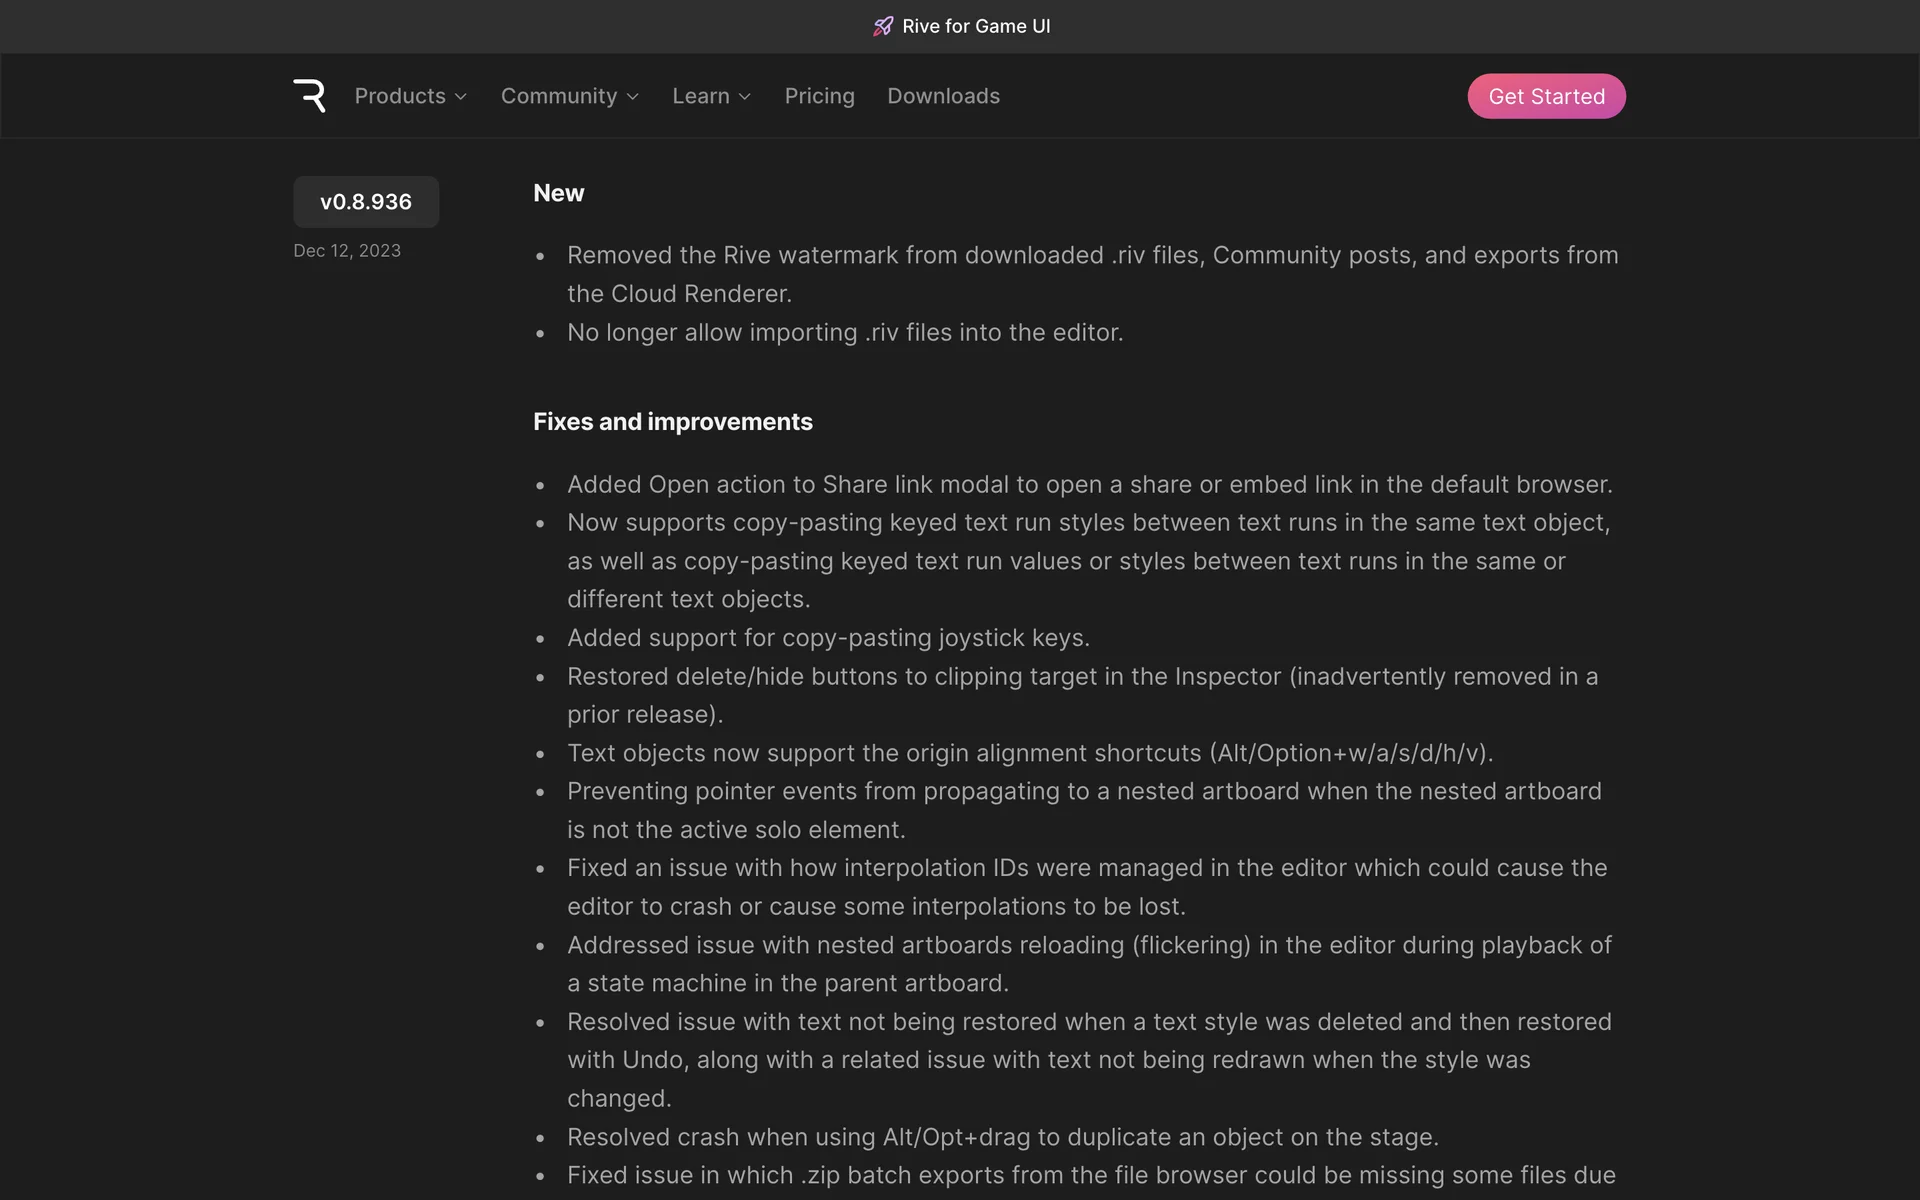
Task: Click the v0.8.936 version badge
Action: pyautogui.click(x=366, y=202)
